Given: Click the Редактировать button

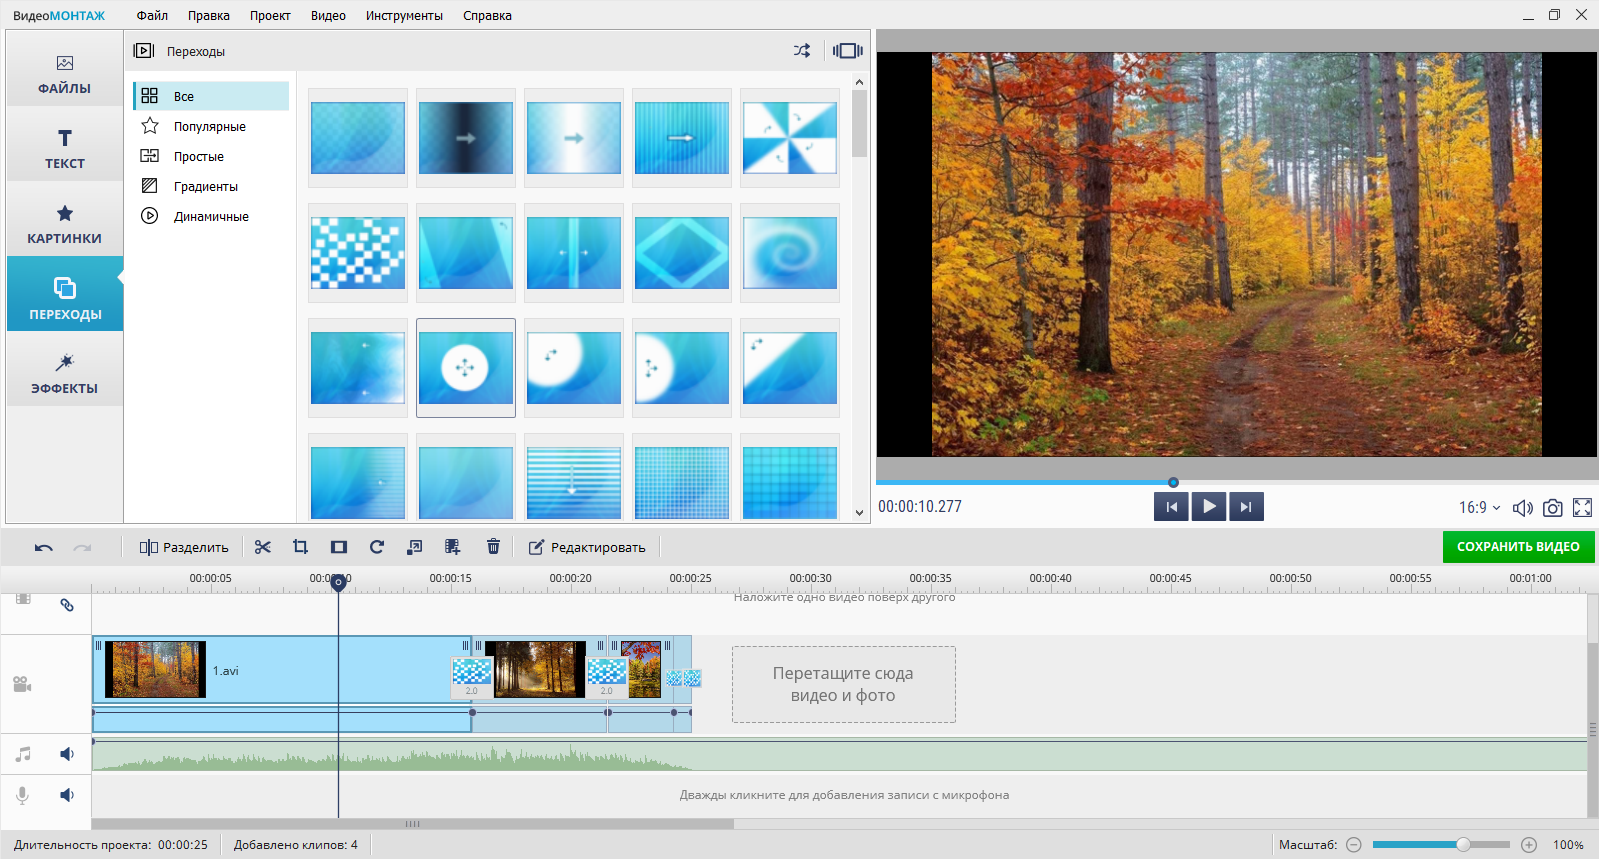Looking at the screenshot, I should [x=587, y=547].
